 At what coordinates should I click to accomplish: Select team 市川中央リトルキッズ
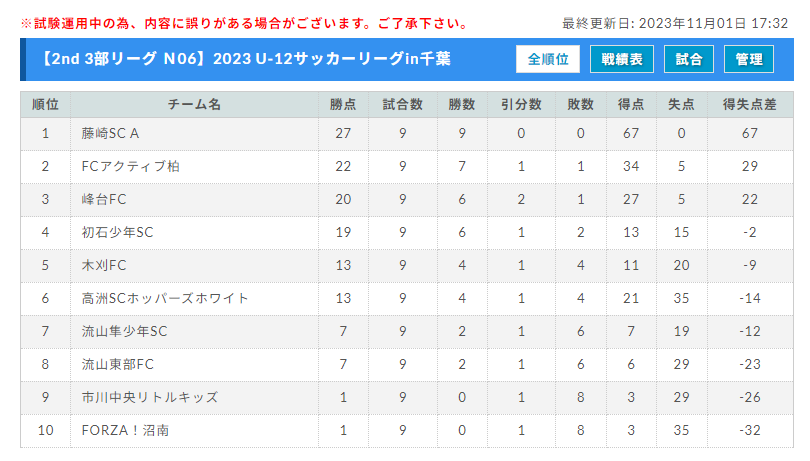[150, 397]
